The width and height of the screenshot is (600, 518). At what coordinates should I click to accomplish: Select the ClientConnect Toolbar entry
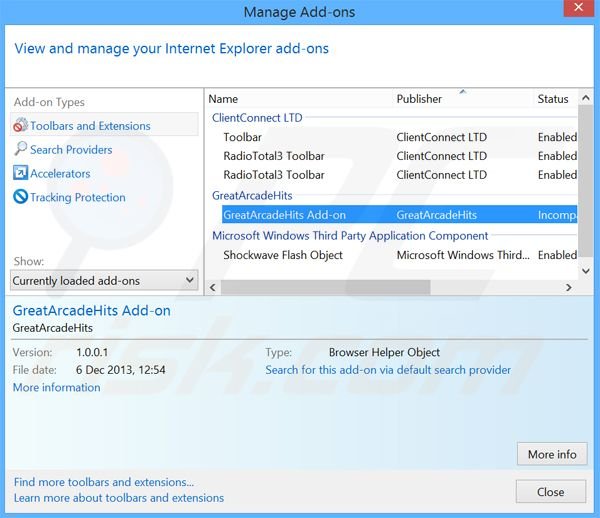coord(243,137)
